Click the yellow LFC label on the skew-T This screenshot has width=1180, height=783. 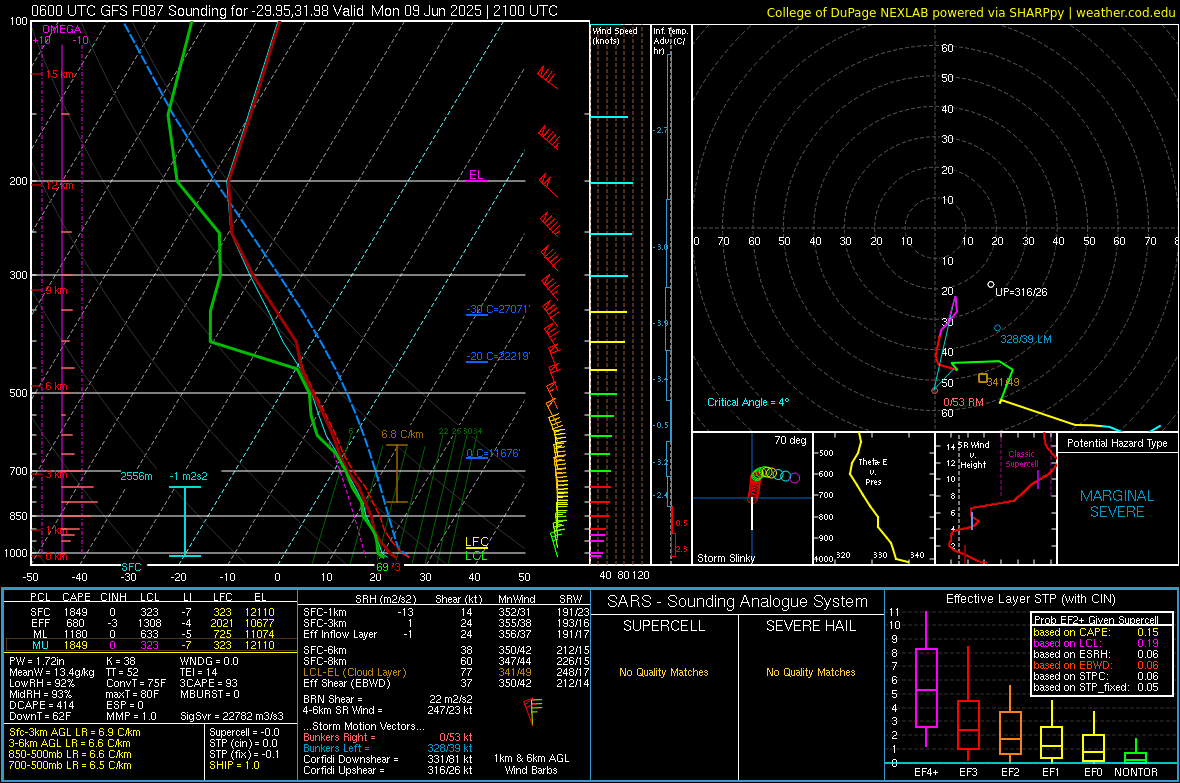(476, 541)
